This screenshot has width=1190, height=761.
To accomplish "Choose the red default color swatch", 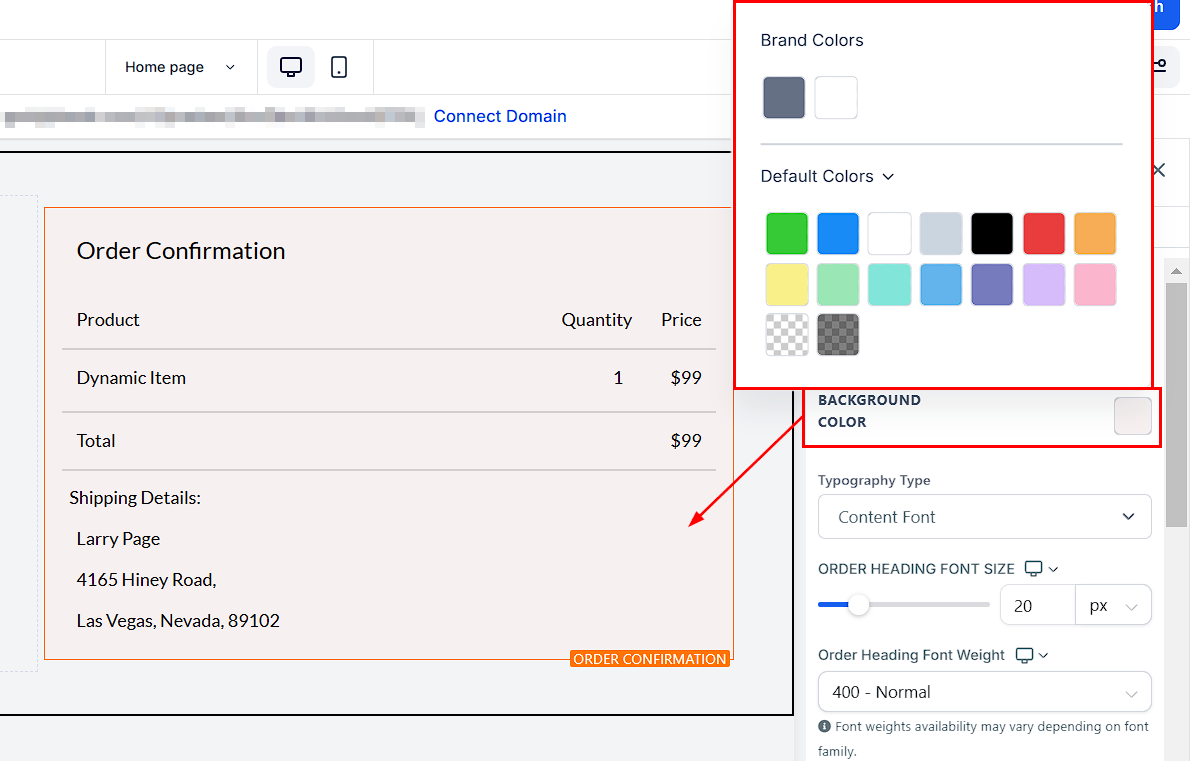I will tap(1044, 233).
